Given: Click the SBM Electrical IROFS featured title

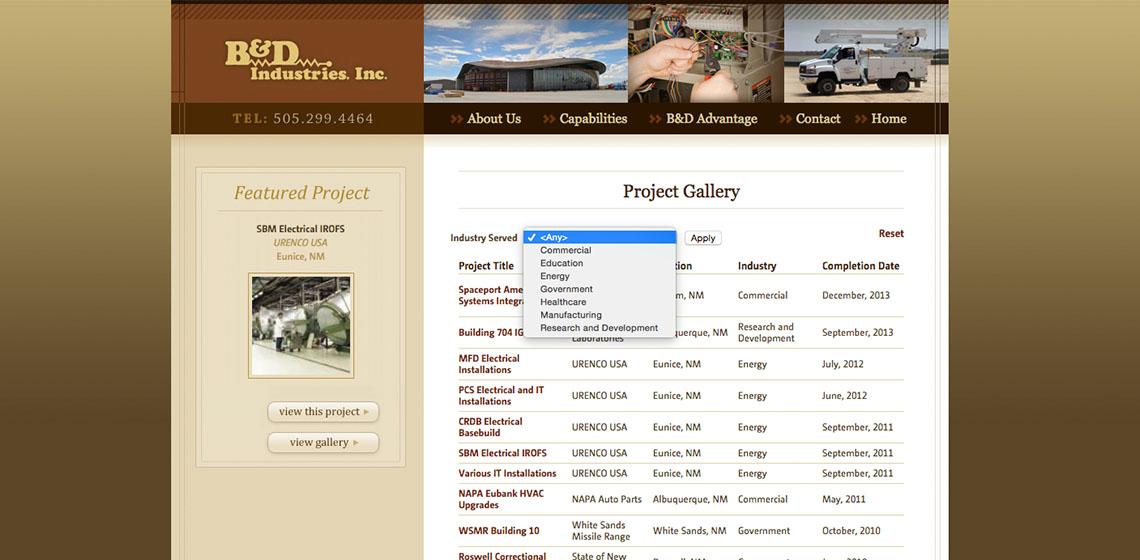Looking at the screenshot, I should pos(300,229).
